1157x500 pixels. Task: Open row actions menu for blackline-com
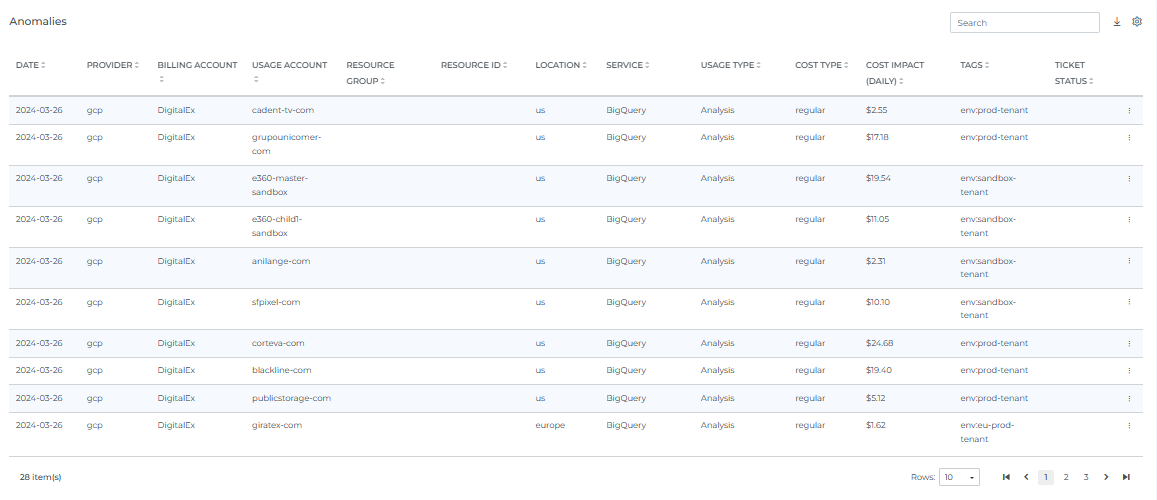click(x=1129, y=371)
